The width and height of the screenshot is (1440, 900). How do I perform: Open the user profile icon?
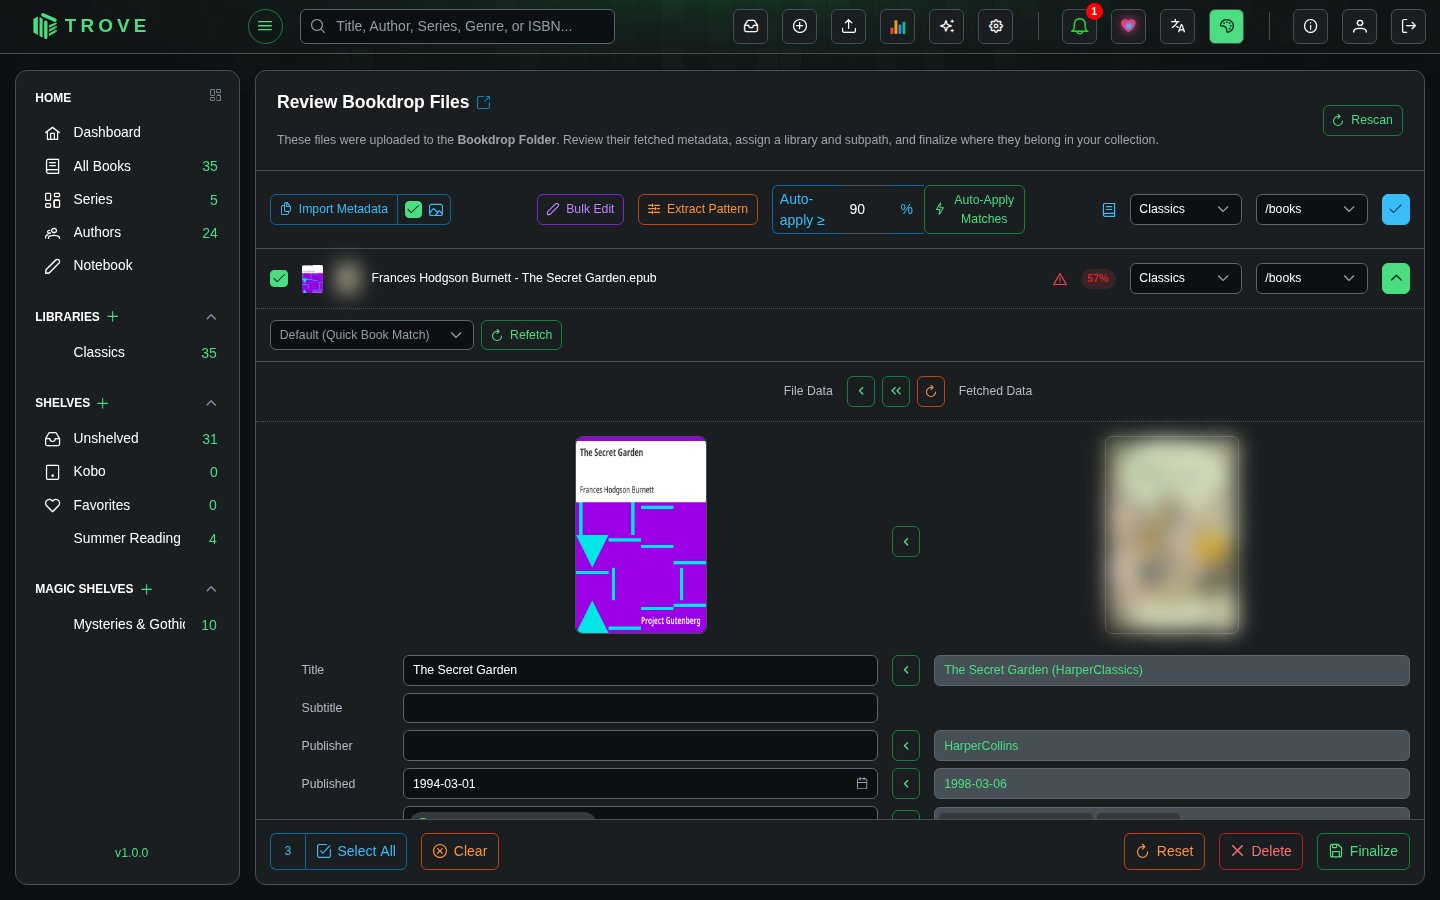coord(1359,27)
